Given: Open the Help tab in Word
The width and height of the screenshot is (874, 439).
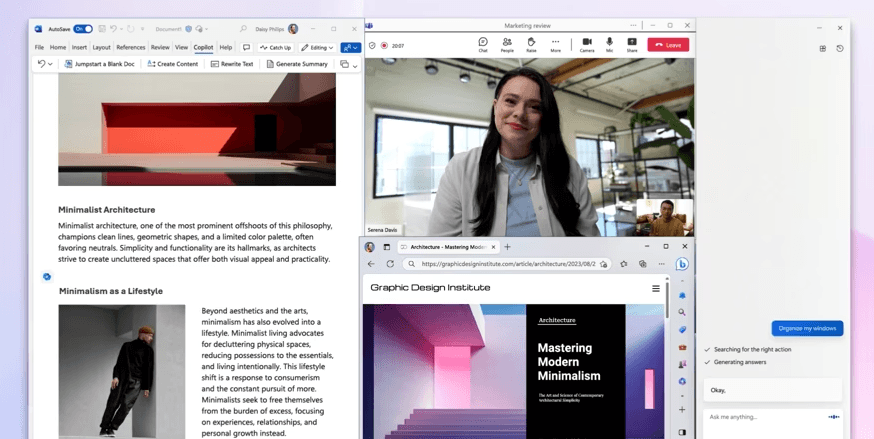Looking at the screenshot, I should coord(226,47).
